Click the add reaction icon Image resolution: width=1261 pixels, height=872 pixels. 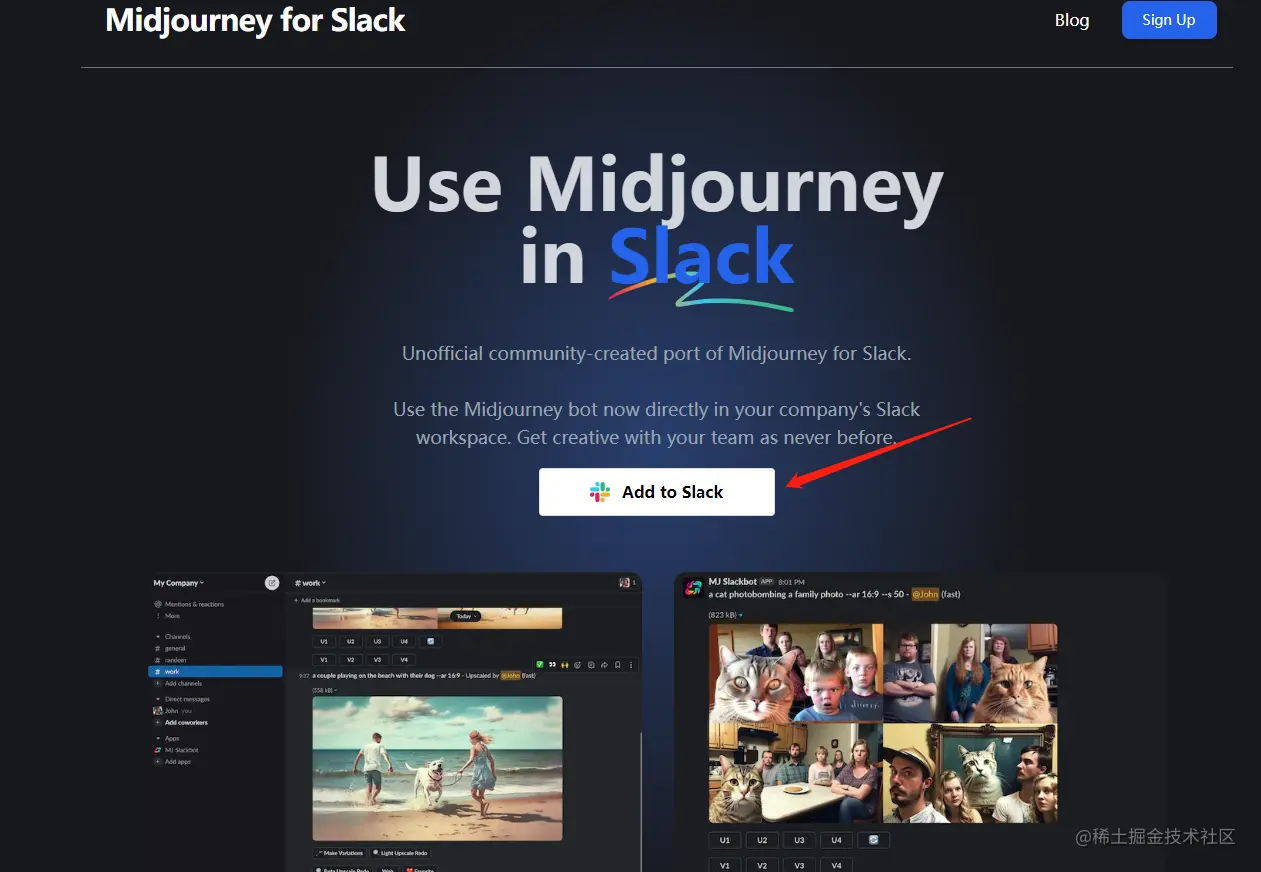tap(577, 664)
